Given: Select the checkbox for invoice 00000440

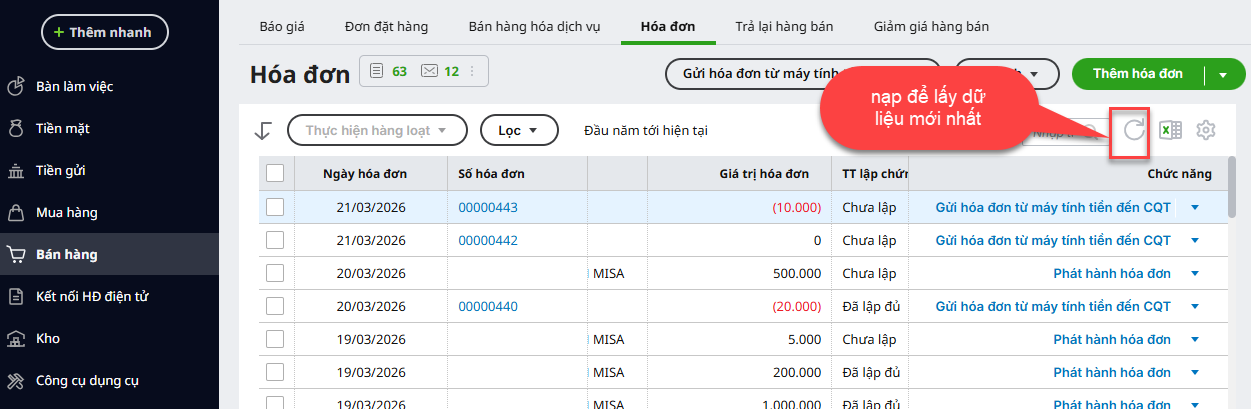Looking at the screenshot, I should tap(275, 306).
